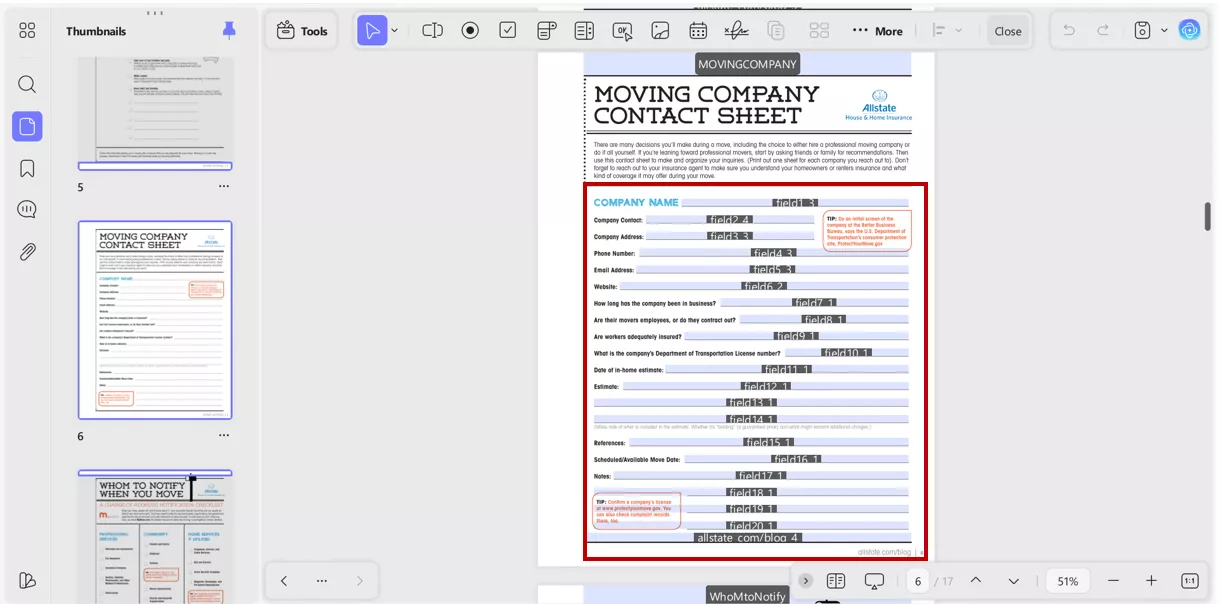Open the Tools menu
The image size is (1221, 604).
302,31
